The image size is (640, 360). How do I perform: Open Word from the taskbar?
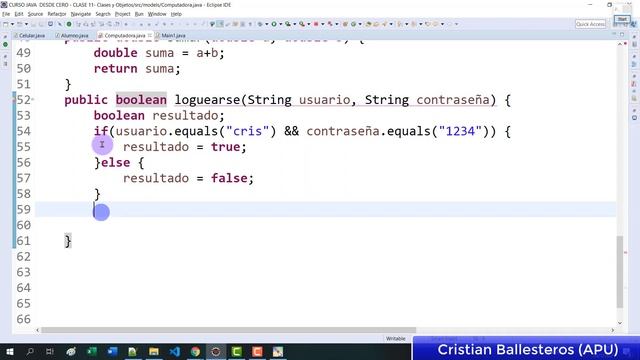tap(112, 351)
